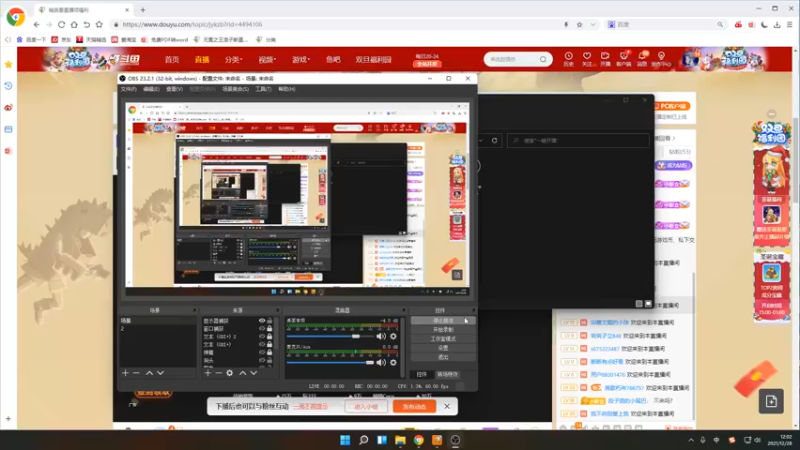The image size is (800, 450).
Task: Toggle visibility of 文本 (GDI+) source
Action: coord(262,344)
